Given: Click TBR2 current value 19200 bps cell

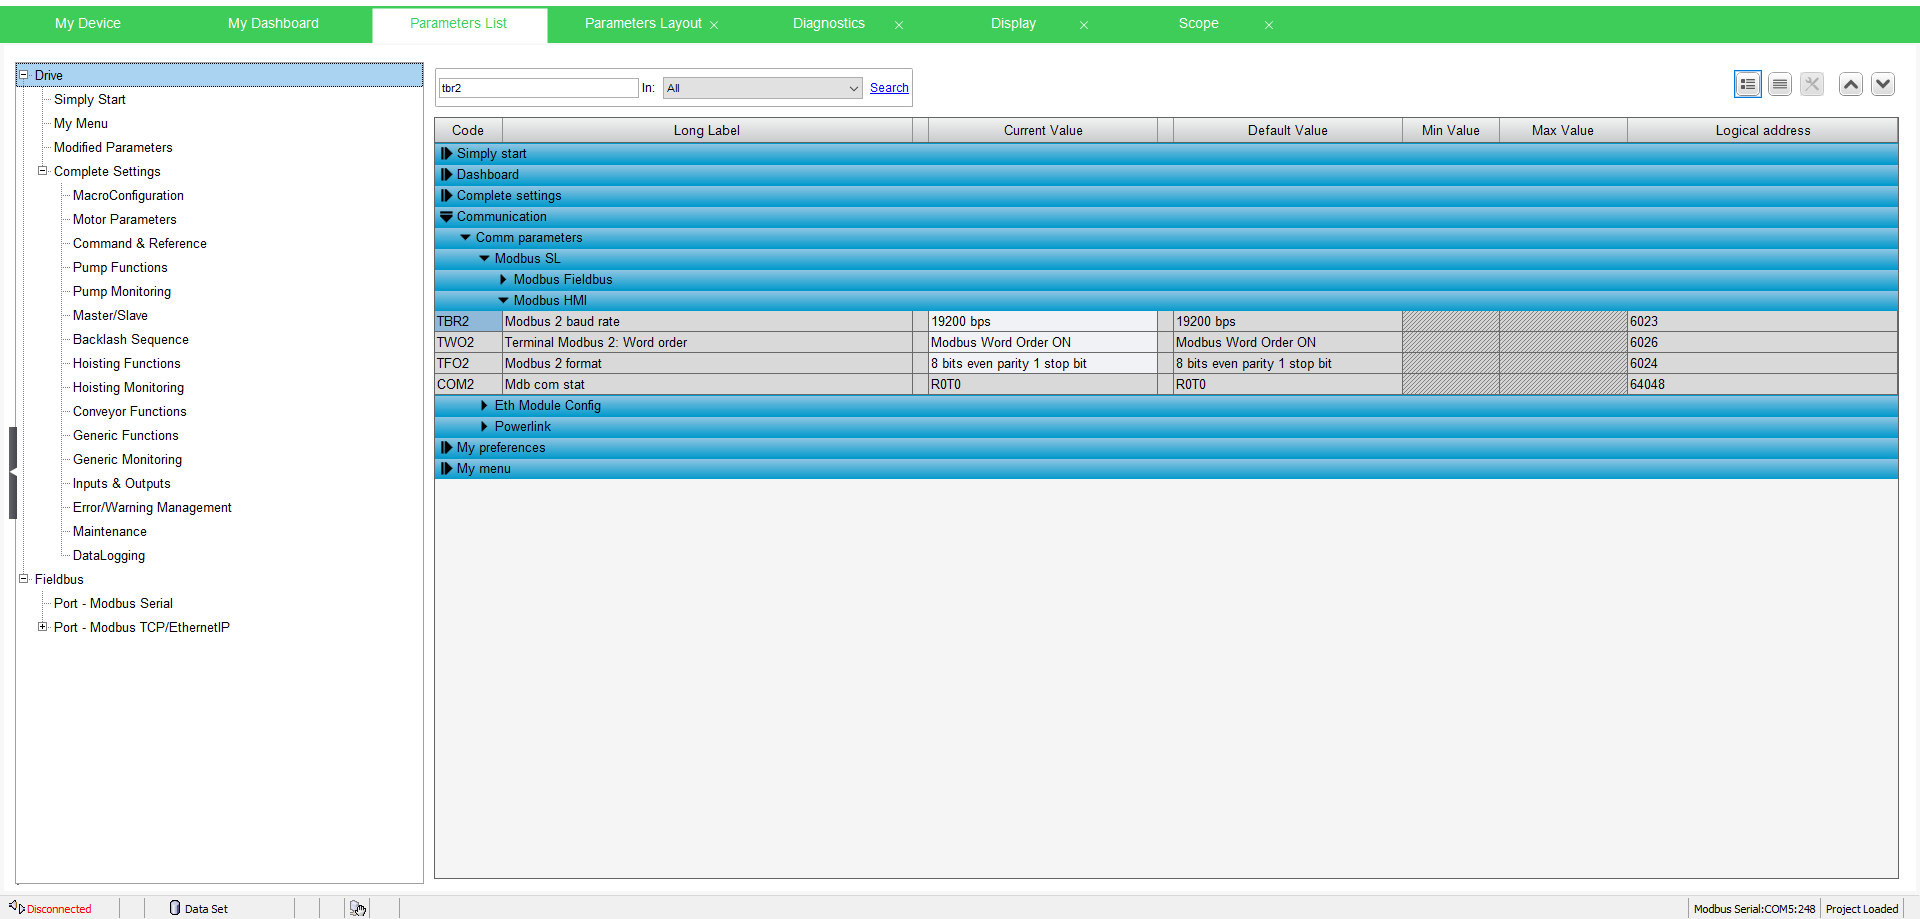Looking at the screenshot, I should [x=1043, y=321].
